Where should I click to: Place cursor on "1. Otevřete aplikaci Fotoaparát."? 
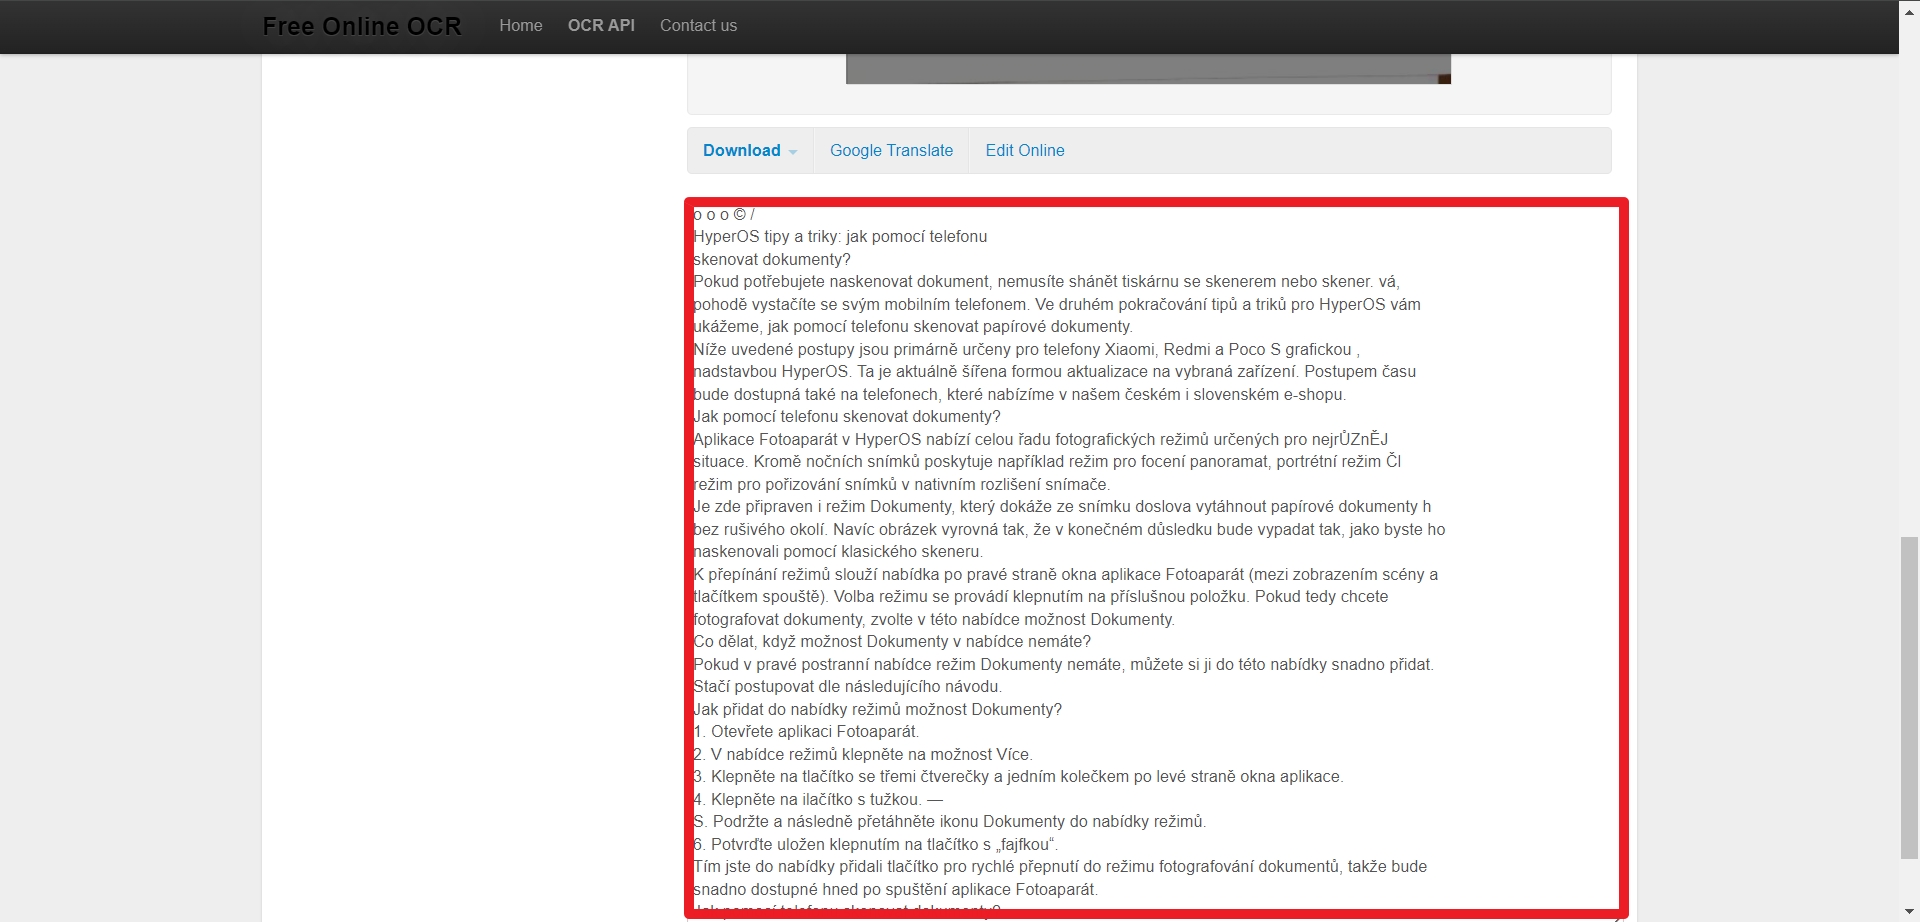(806, 732)
